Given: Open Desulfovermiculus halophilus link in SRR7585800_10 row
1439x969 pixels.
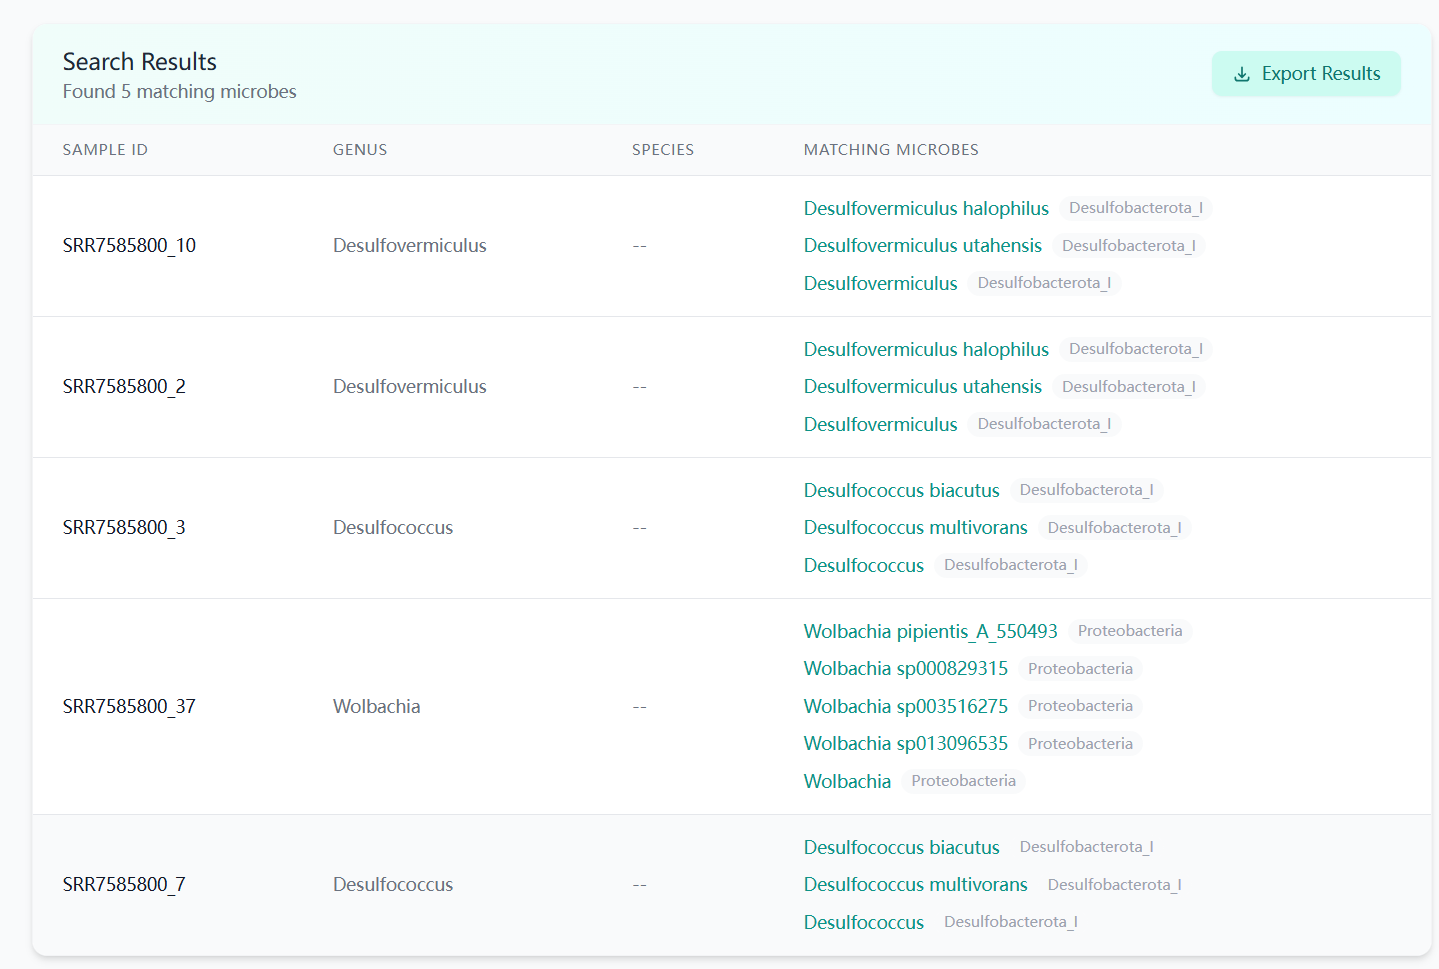Looking at the screenshot, I should (926, 208).
